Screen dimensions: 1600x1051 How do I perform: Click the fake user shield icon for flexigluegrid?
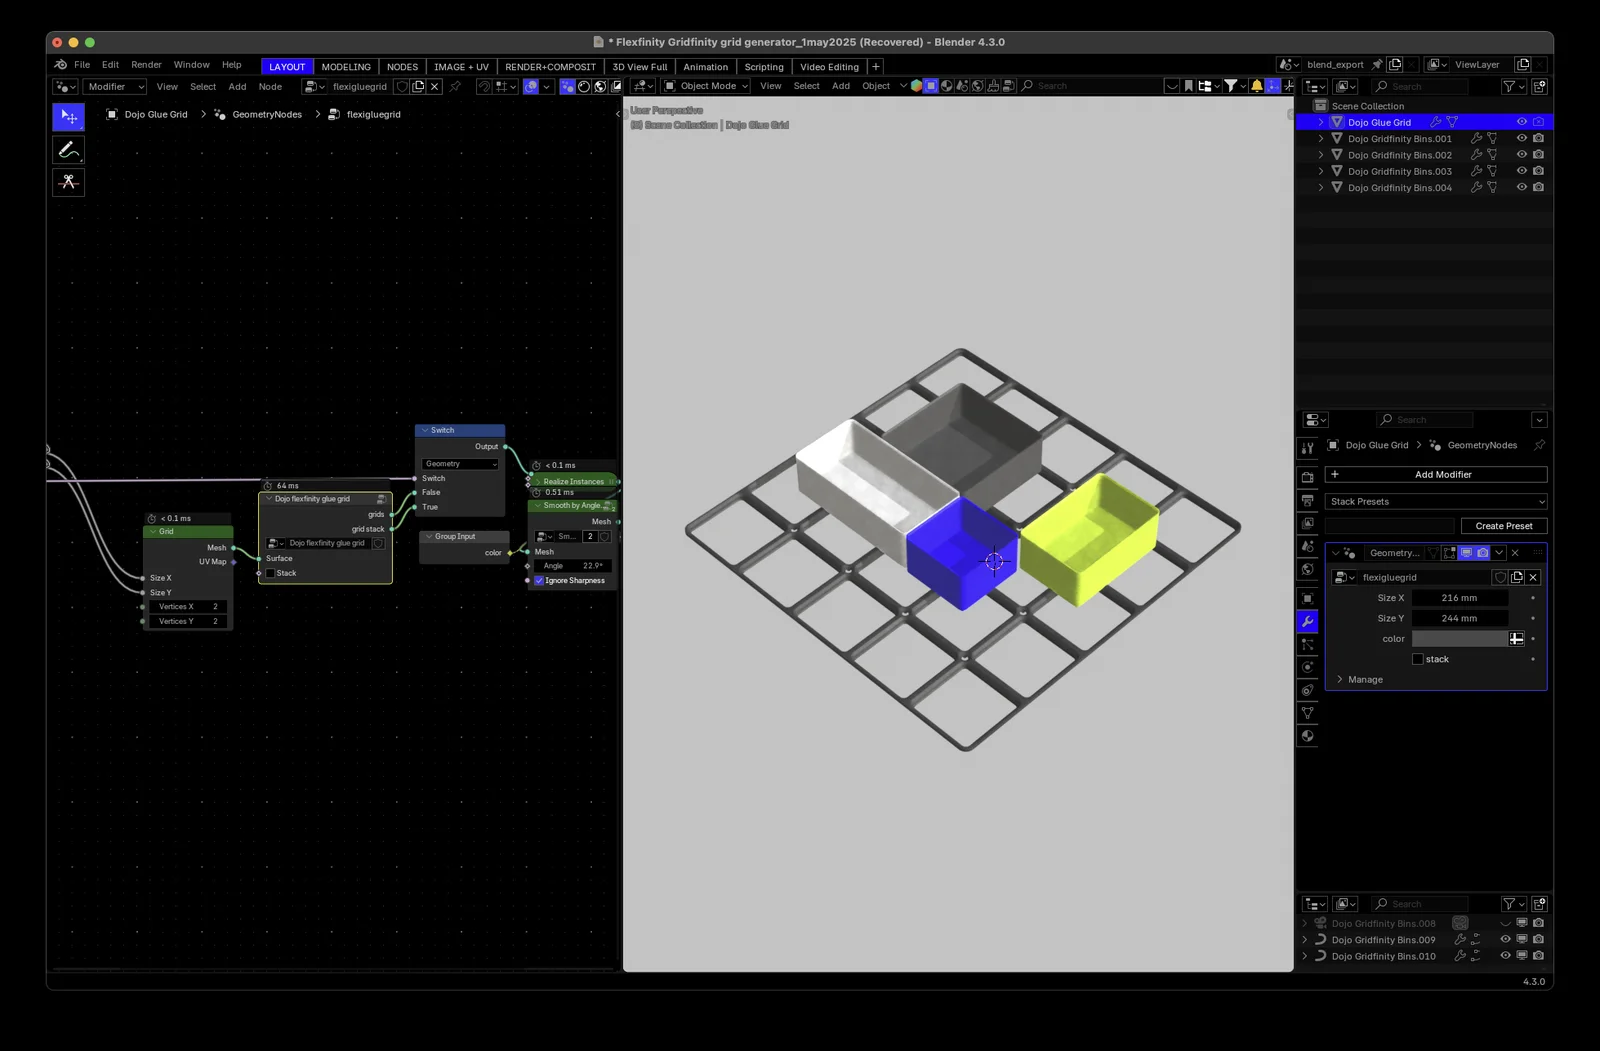pos(1499,577)
